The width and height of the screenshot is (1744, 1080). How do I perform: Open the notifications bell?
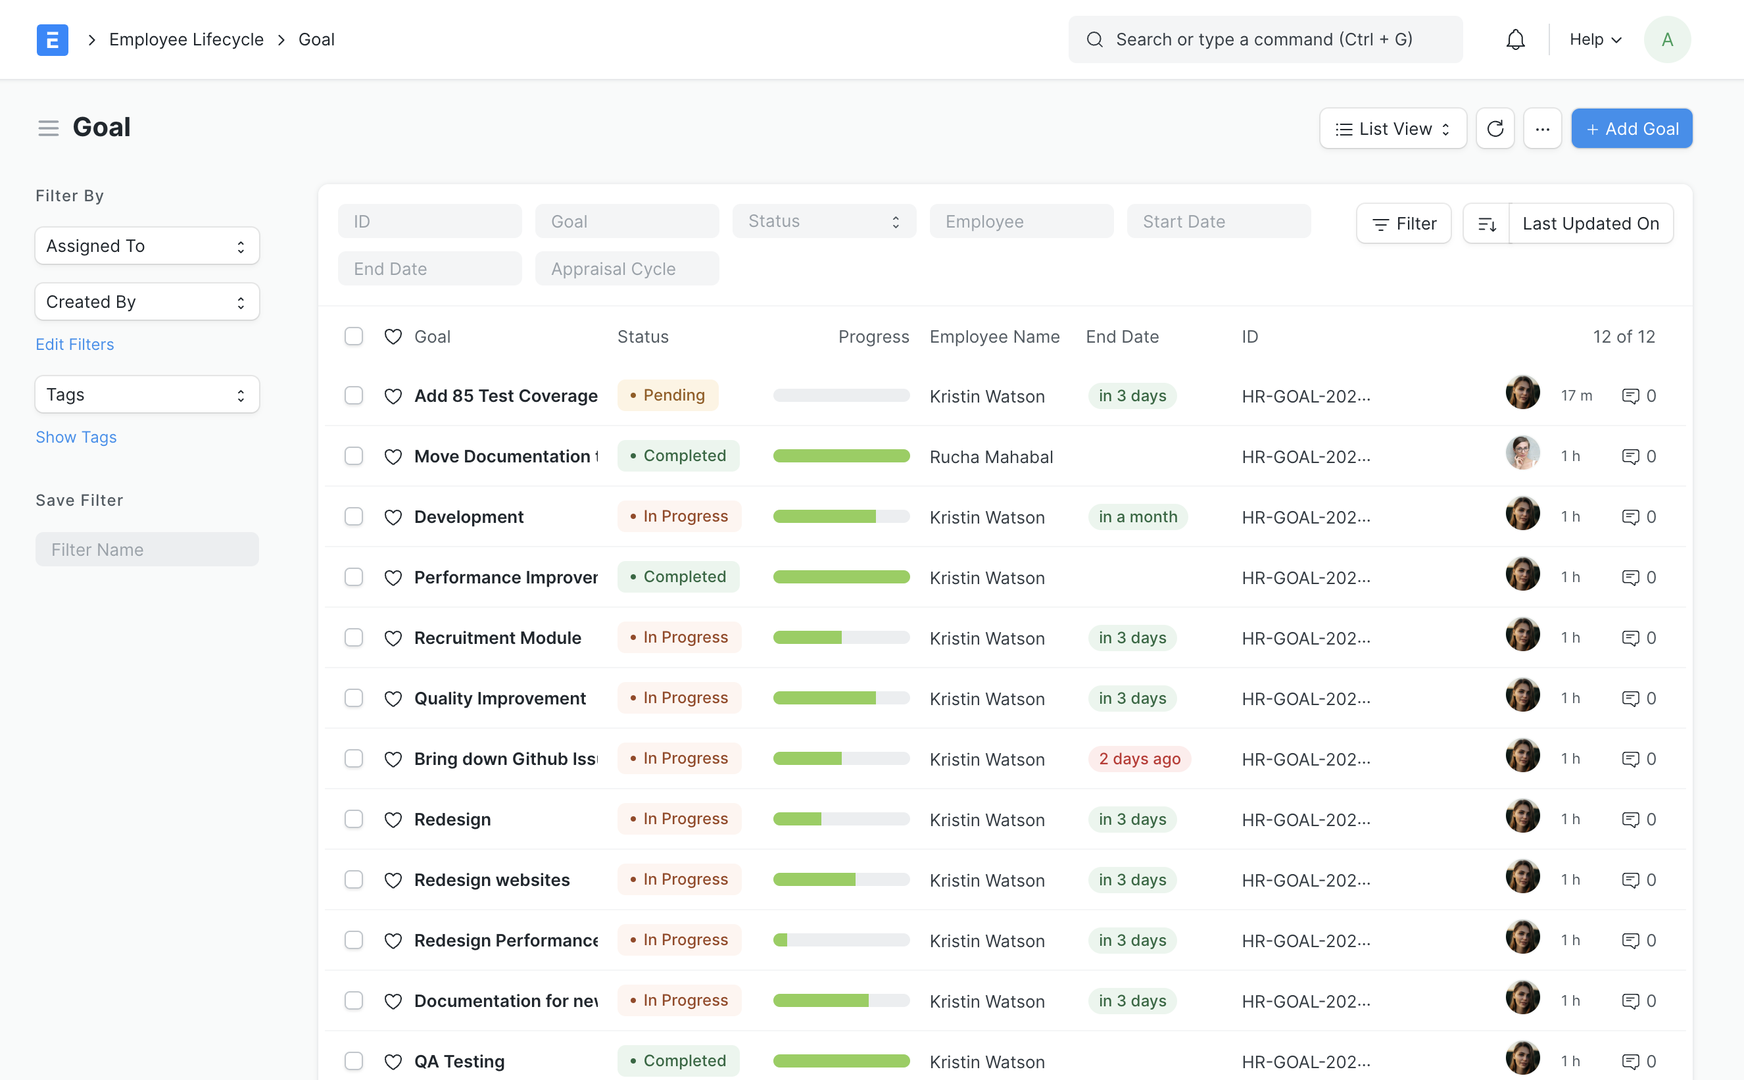coord(1515,40)
